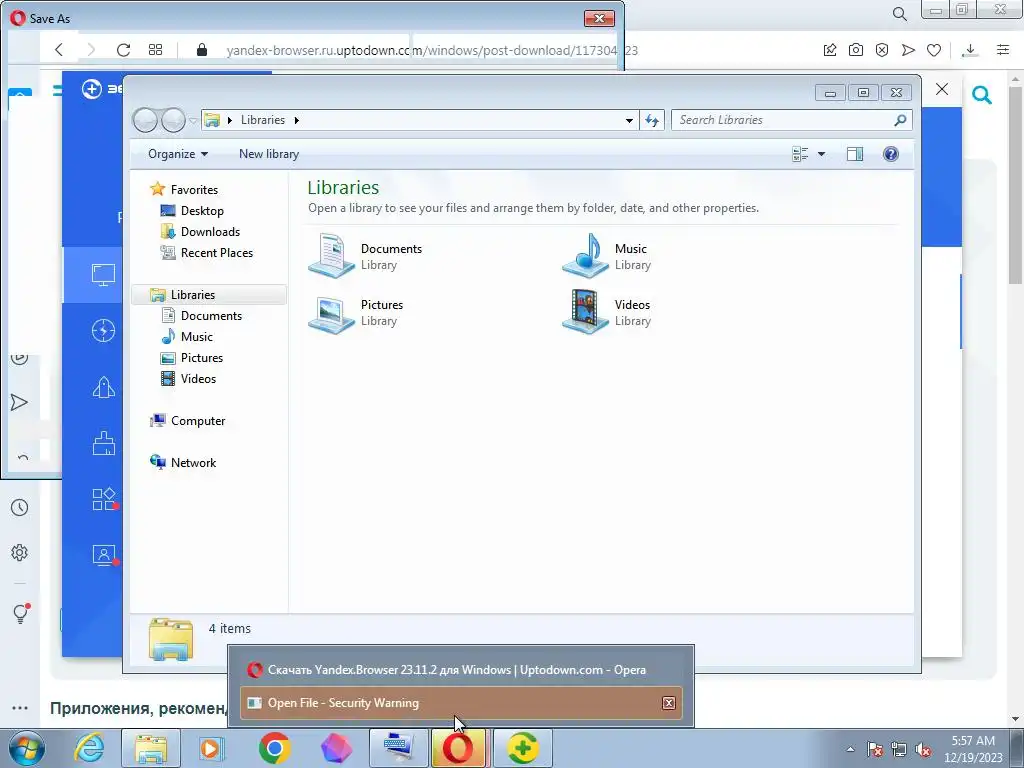Click the Opera address bar URL
The width and height of the screenshot is (1024, 768).
(431, 50)
